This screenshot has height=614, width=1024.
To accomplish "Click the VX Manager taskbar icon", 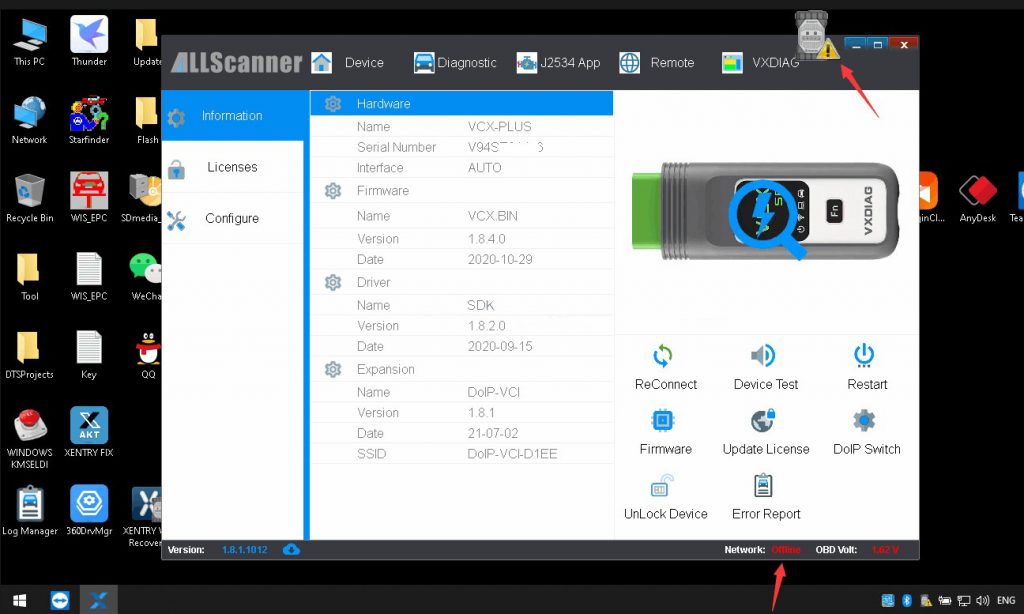I will pyautogui.click(x=99, y=600).
